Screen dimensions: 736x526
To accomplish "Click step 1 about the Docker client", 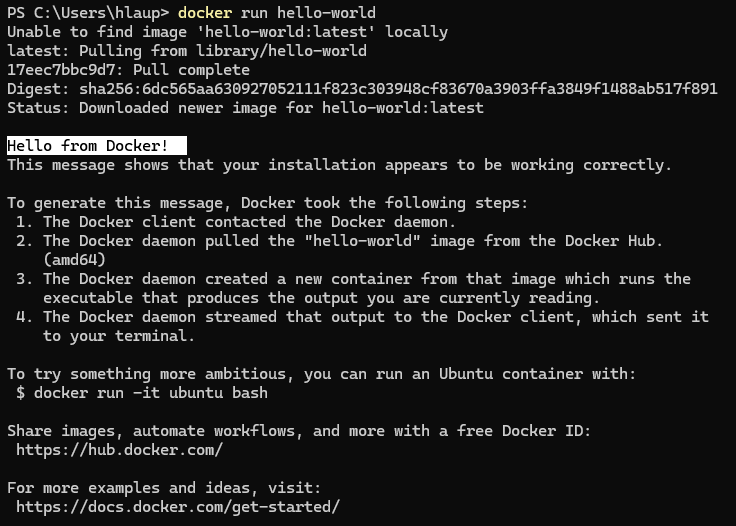I will click(240, 222).
